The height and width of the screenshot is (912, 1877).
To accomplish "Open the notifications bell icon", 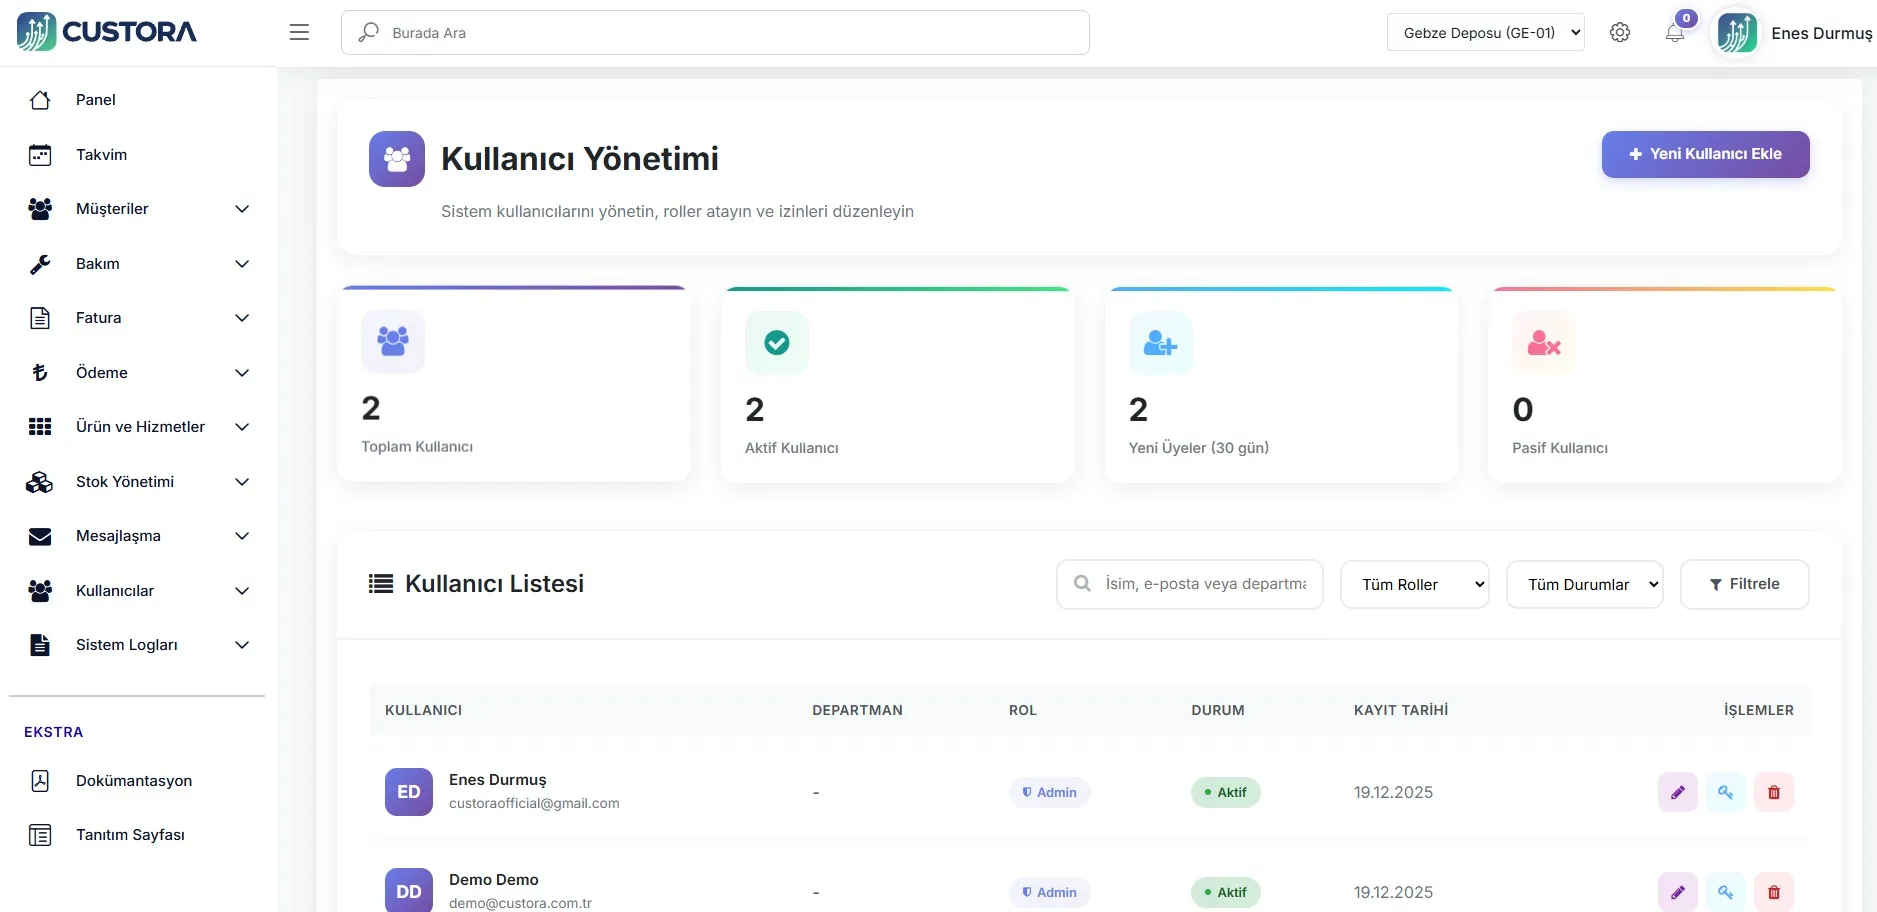I will coord(1675,33).
